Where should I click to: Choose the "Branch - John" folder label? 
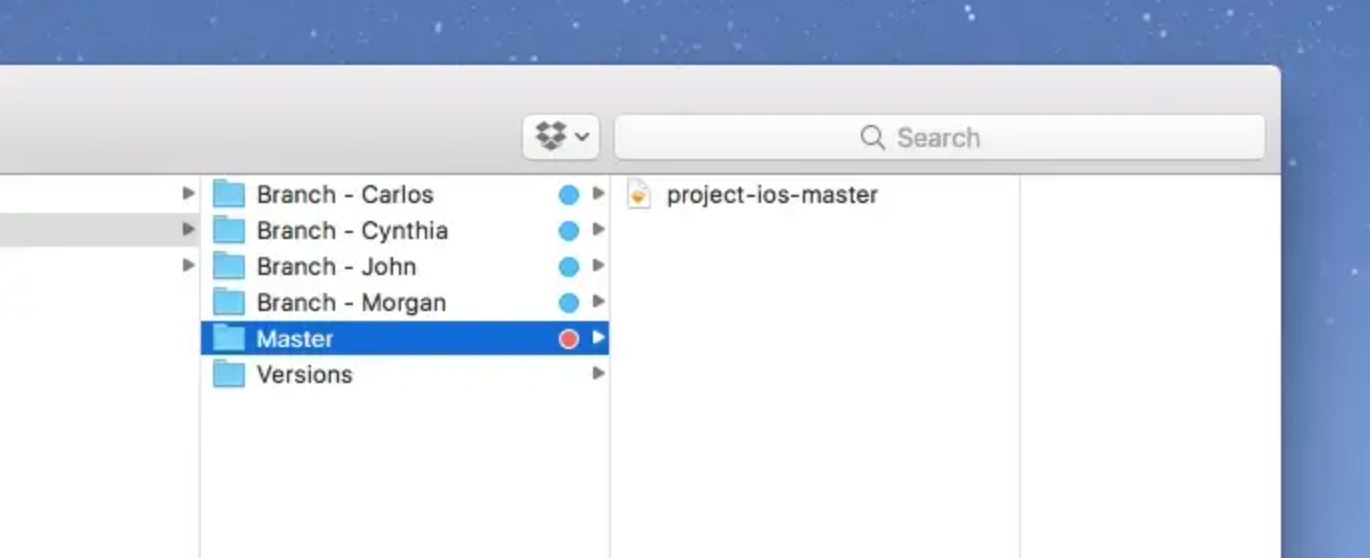pos(336,266)
